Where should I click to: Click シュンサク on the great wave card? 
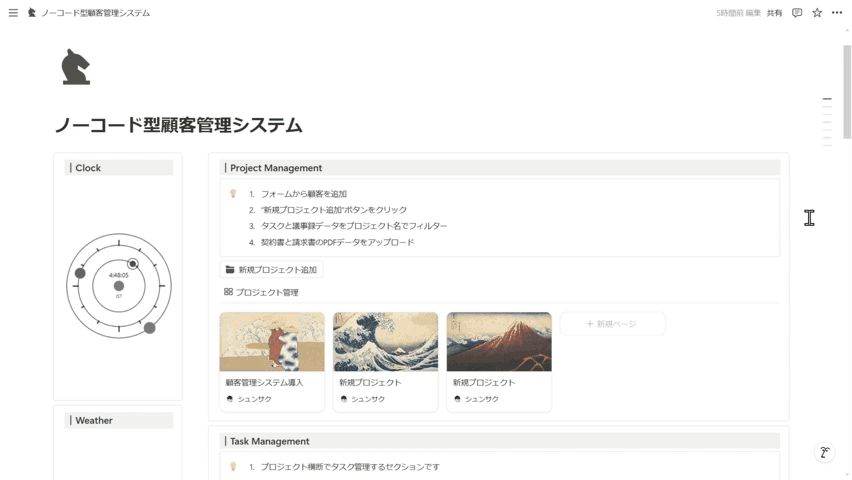368,398
